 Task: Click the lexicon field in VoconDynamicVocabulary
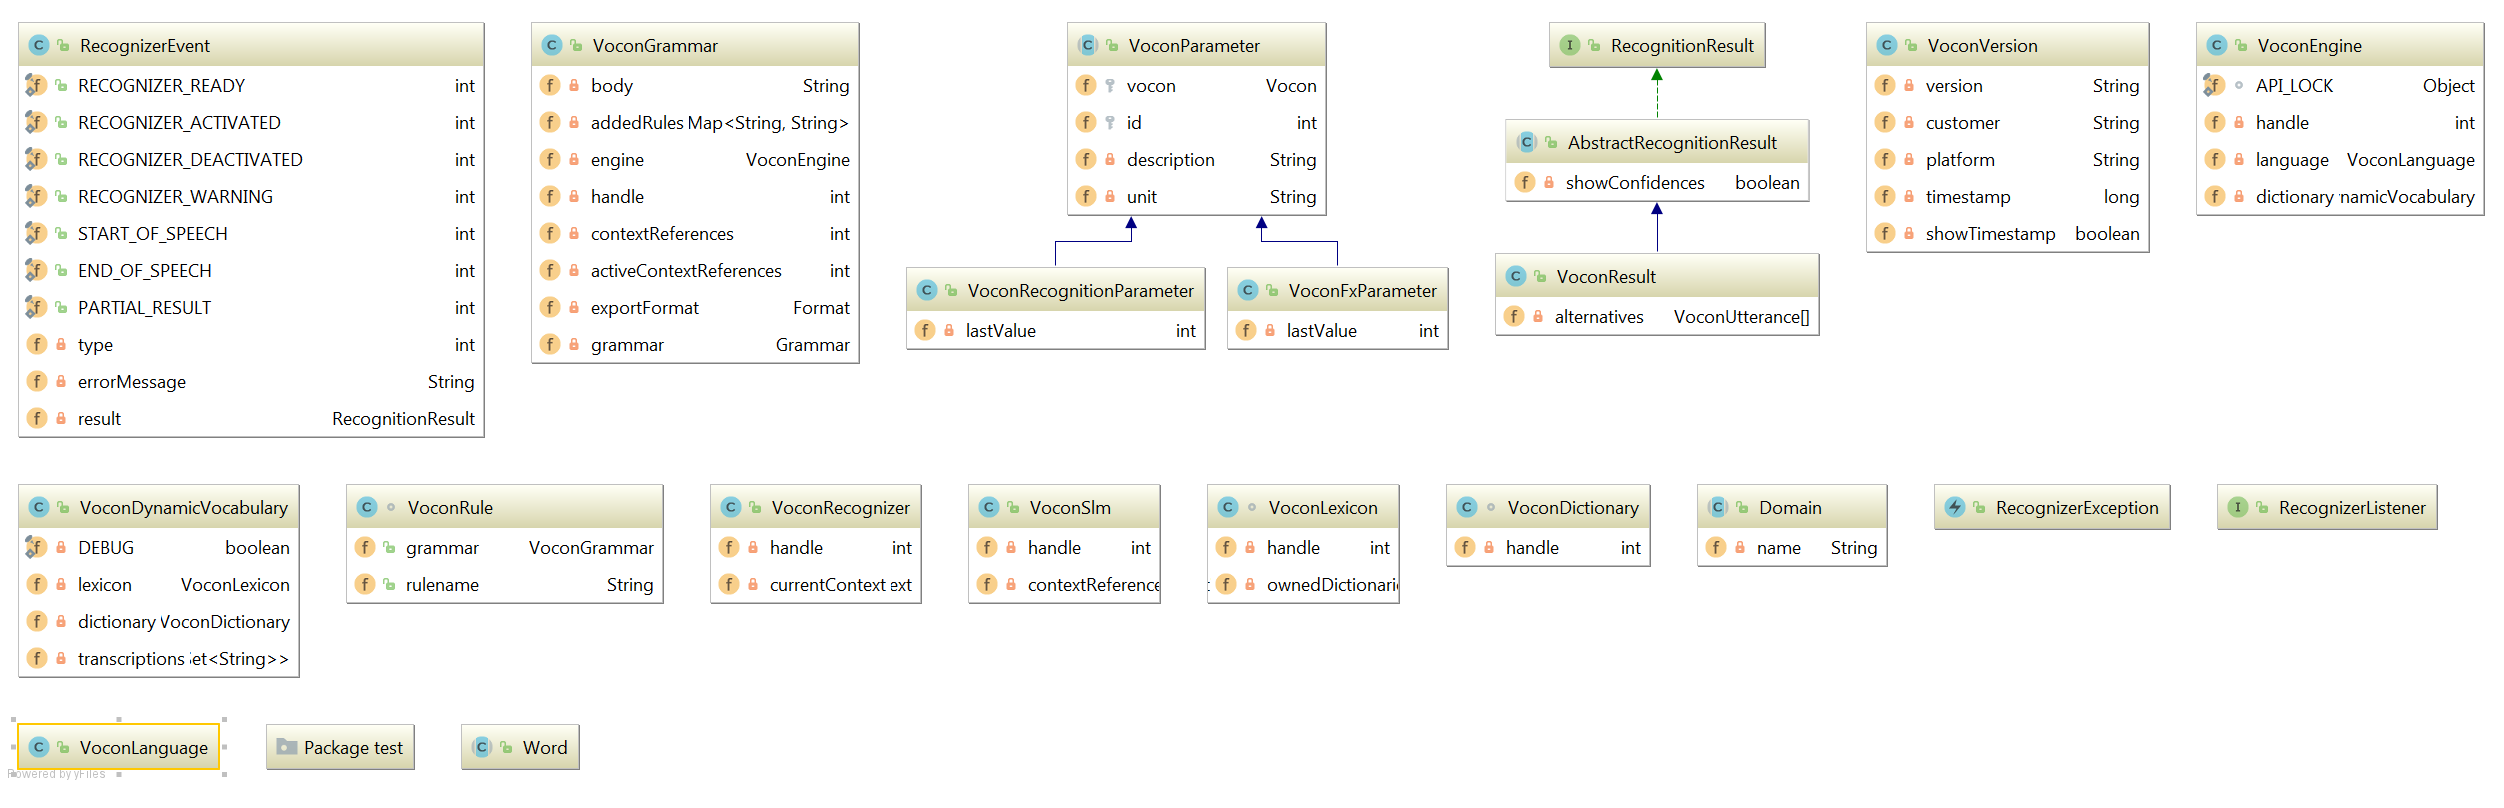point(159,585)
